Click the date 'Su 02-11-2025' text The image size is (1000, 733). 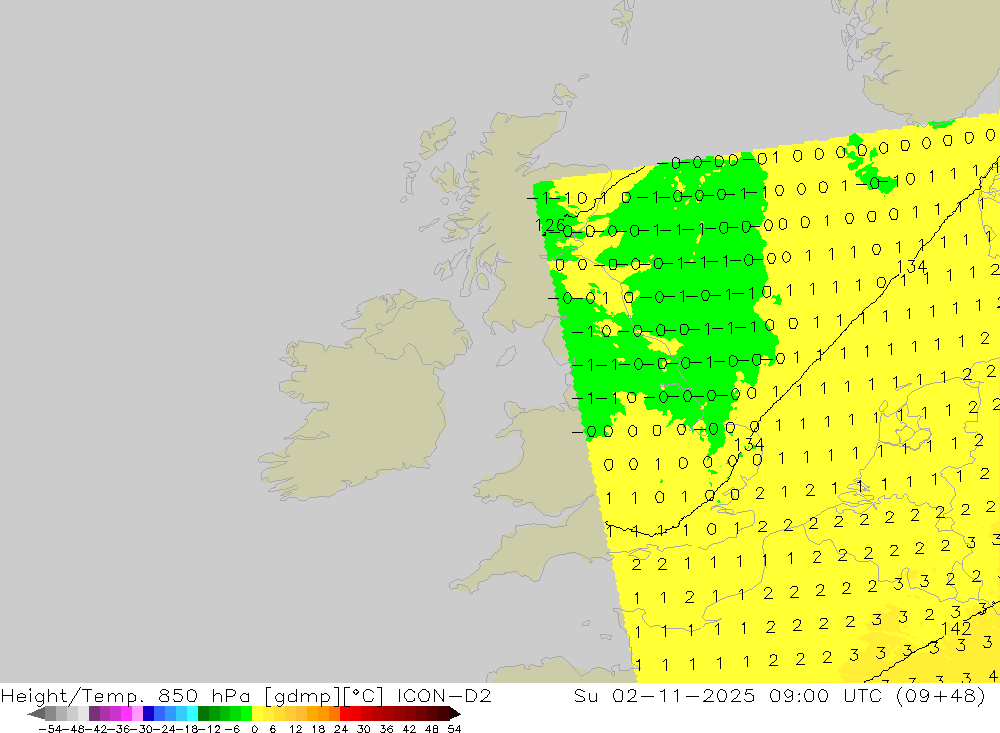coord(665,695)
